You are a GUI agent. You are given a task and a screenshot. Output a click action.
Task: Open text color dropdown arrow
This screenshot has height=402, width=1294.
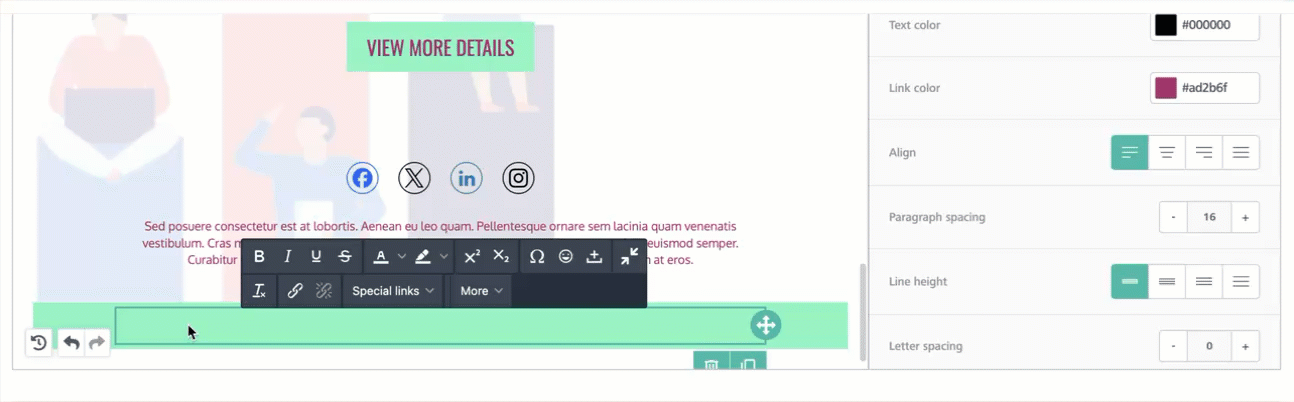click(x=402, y=257)
